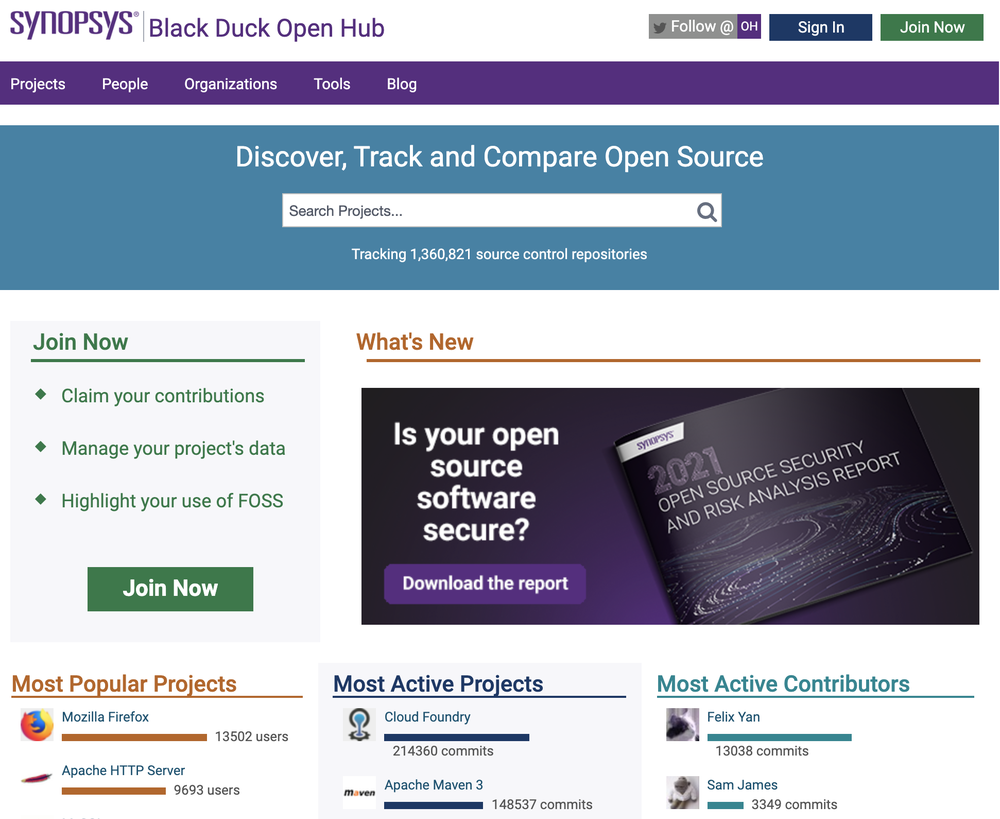Viewport: 1000px width, 819px height.
Task: Click Sam James's commits bar
Action: pos(726,806)
